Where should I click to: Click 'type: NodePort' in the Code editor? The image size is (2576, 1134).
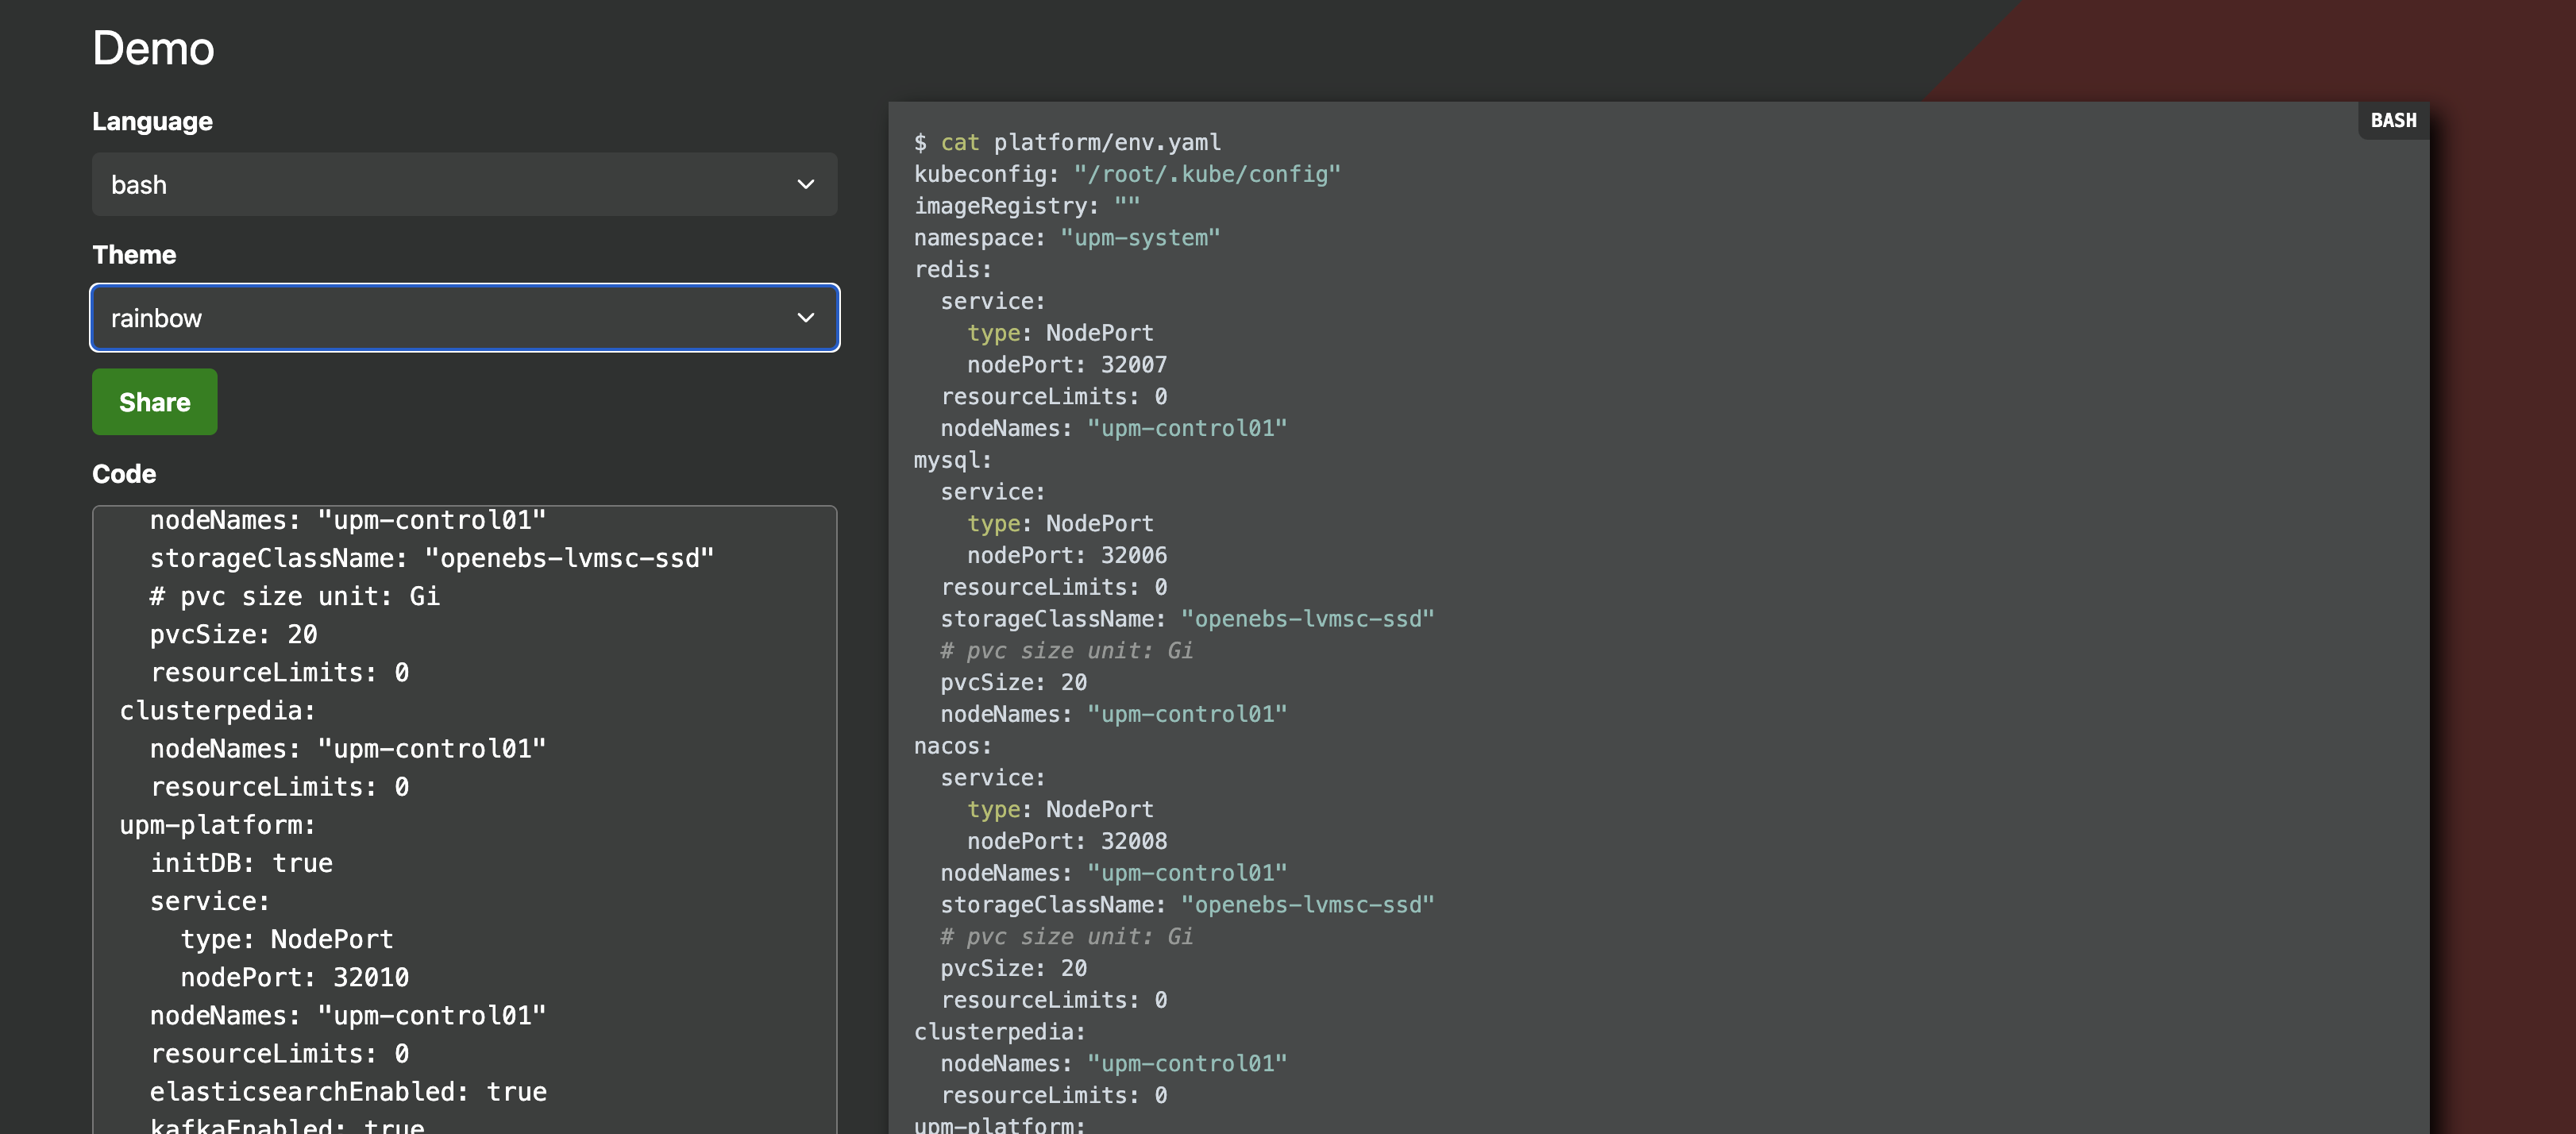tap(287, 939)
